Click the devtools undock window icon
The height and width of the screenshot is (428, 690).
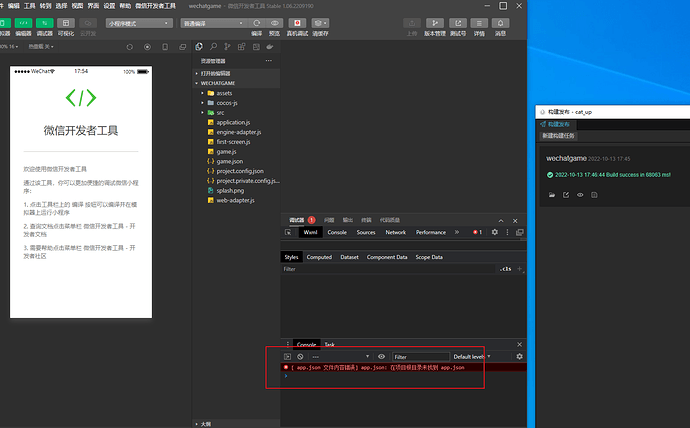click(x=520, y=232)
